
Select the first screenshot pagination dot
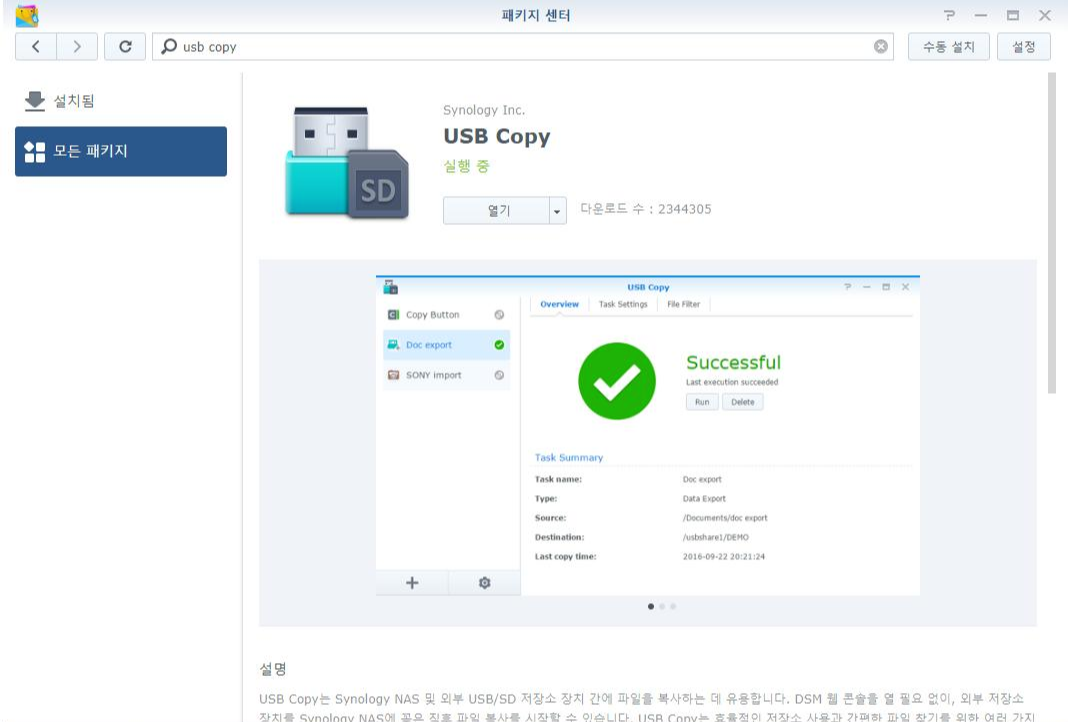coord(651,606)
